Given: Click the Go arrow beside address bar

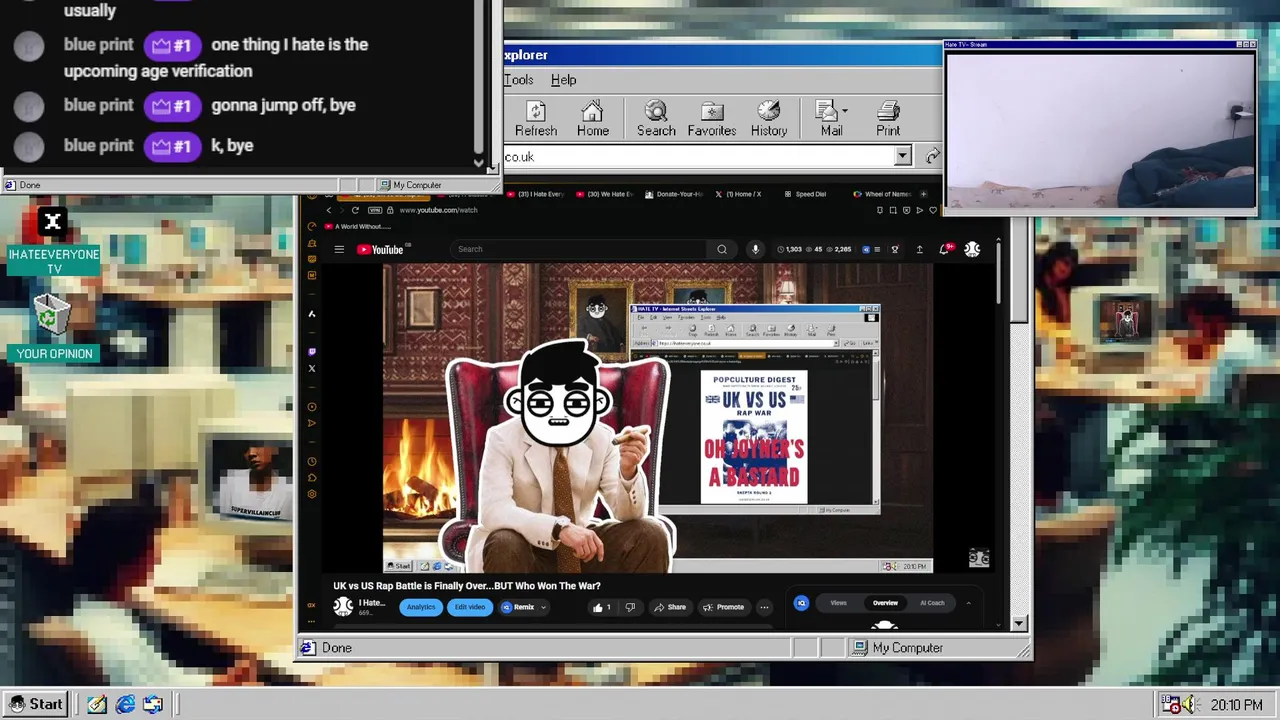Looking at the screenshot, I should pos(932,156).
